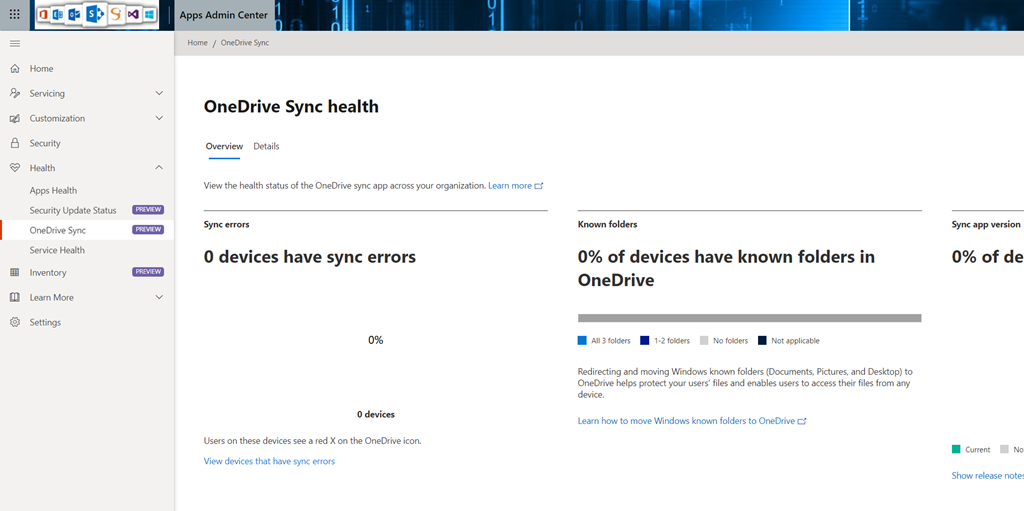Open the app launcher waffle icon

[x=14, y=15]
